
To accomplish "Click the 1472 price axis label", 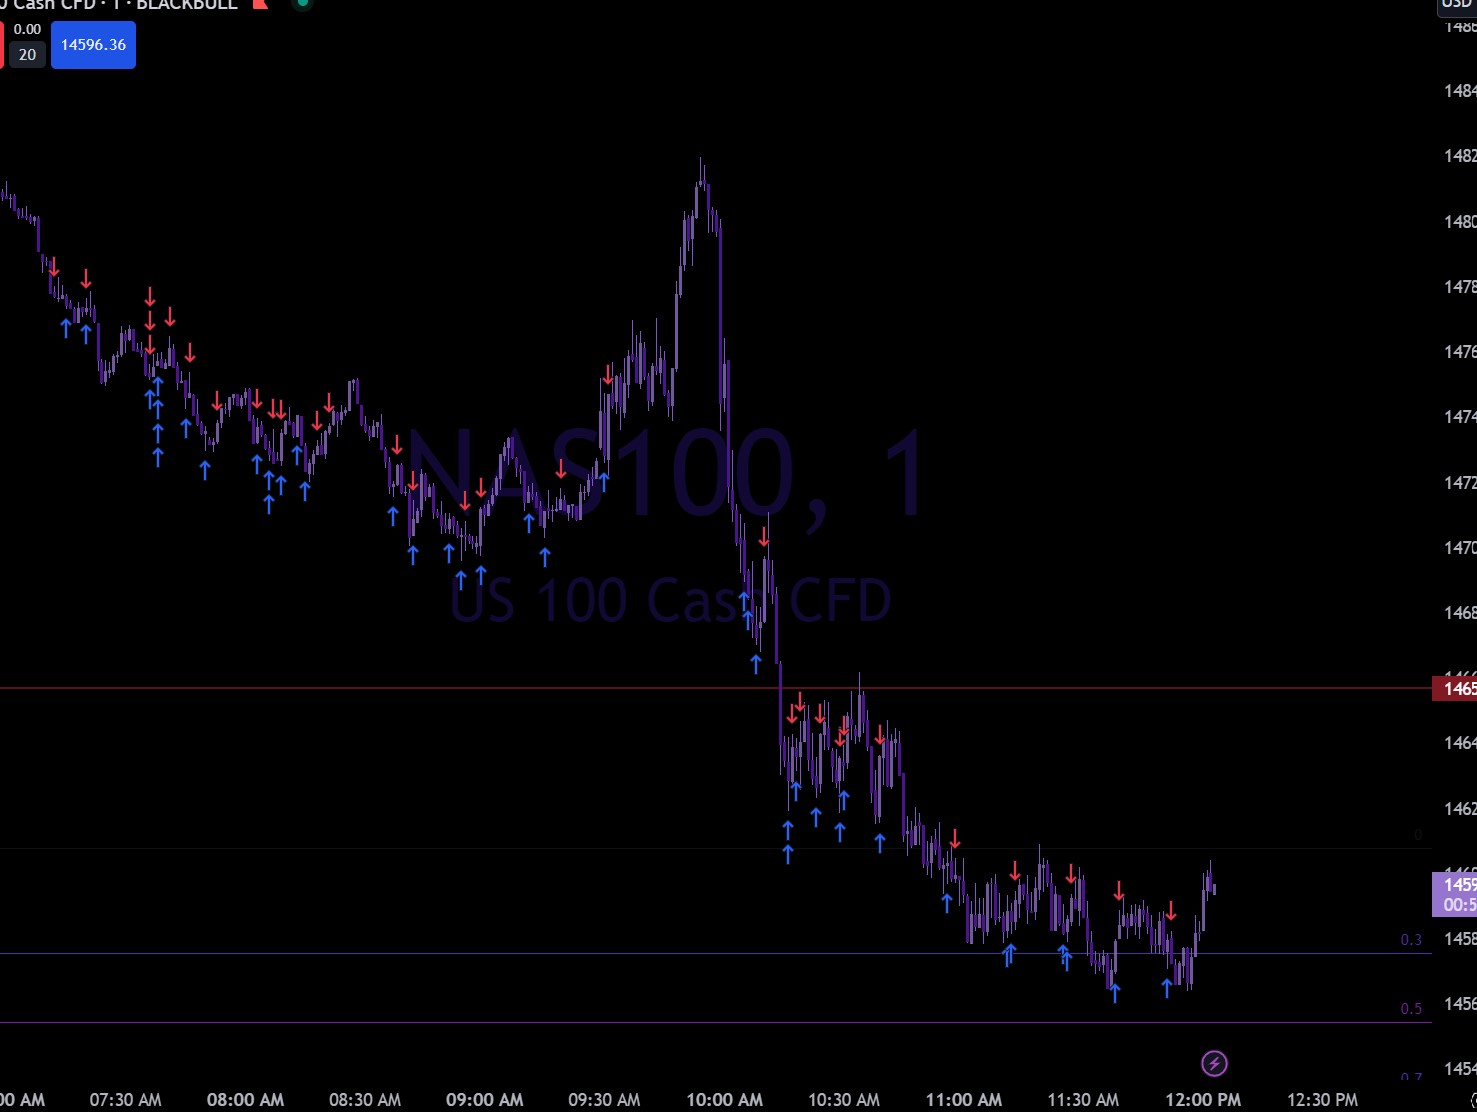I will (1460, 482).
